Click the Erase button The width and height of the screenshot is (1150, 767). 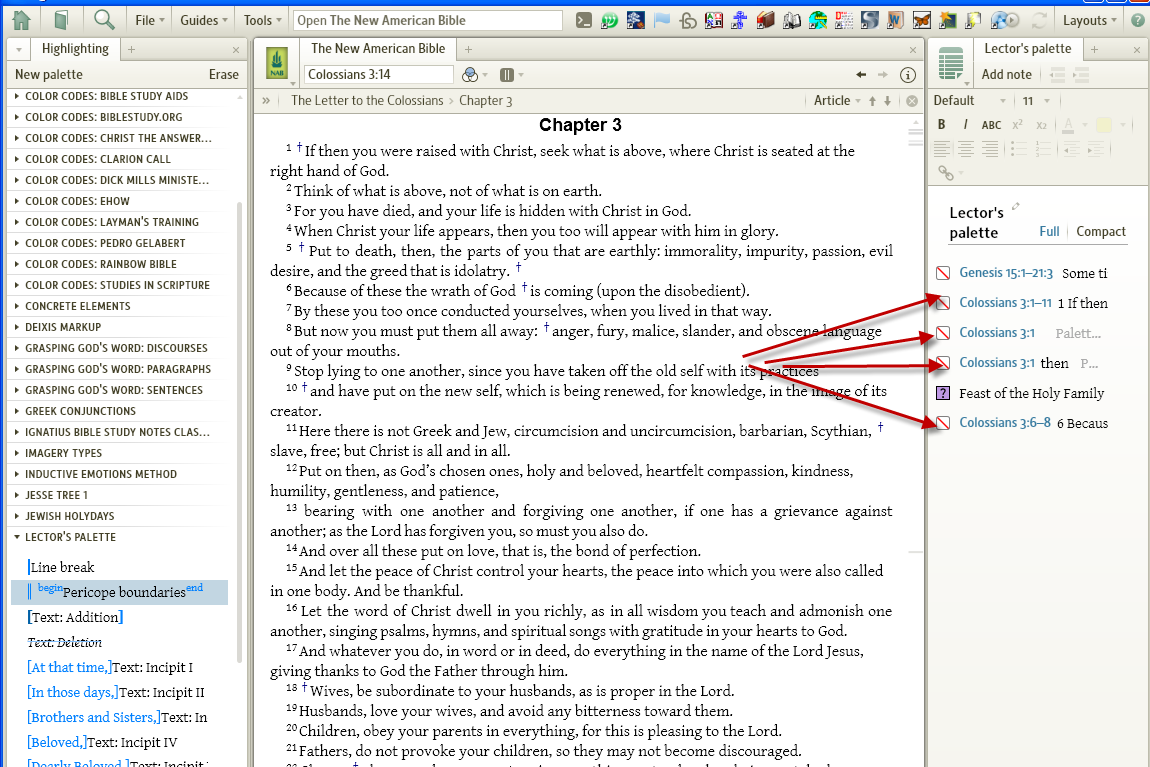point(223,75)
